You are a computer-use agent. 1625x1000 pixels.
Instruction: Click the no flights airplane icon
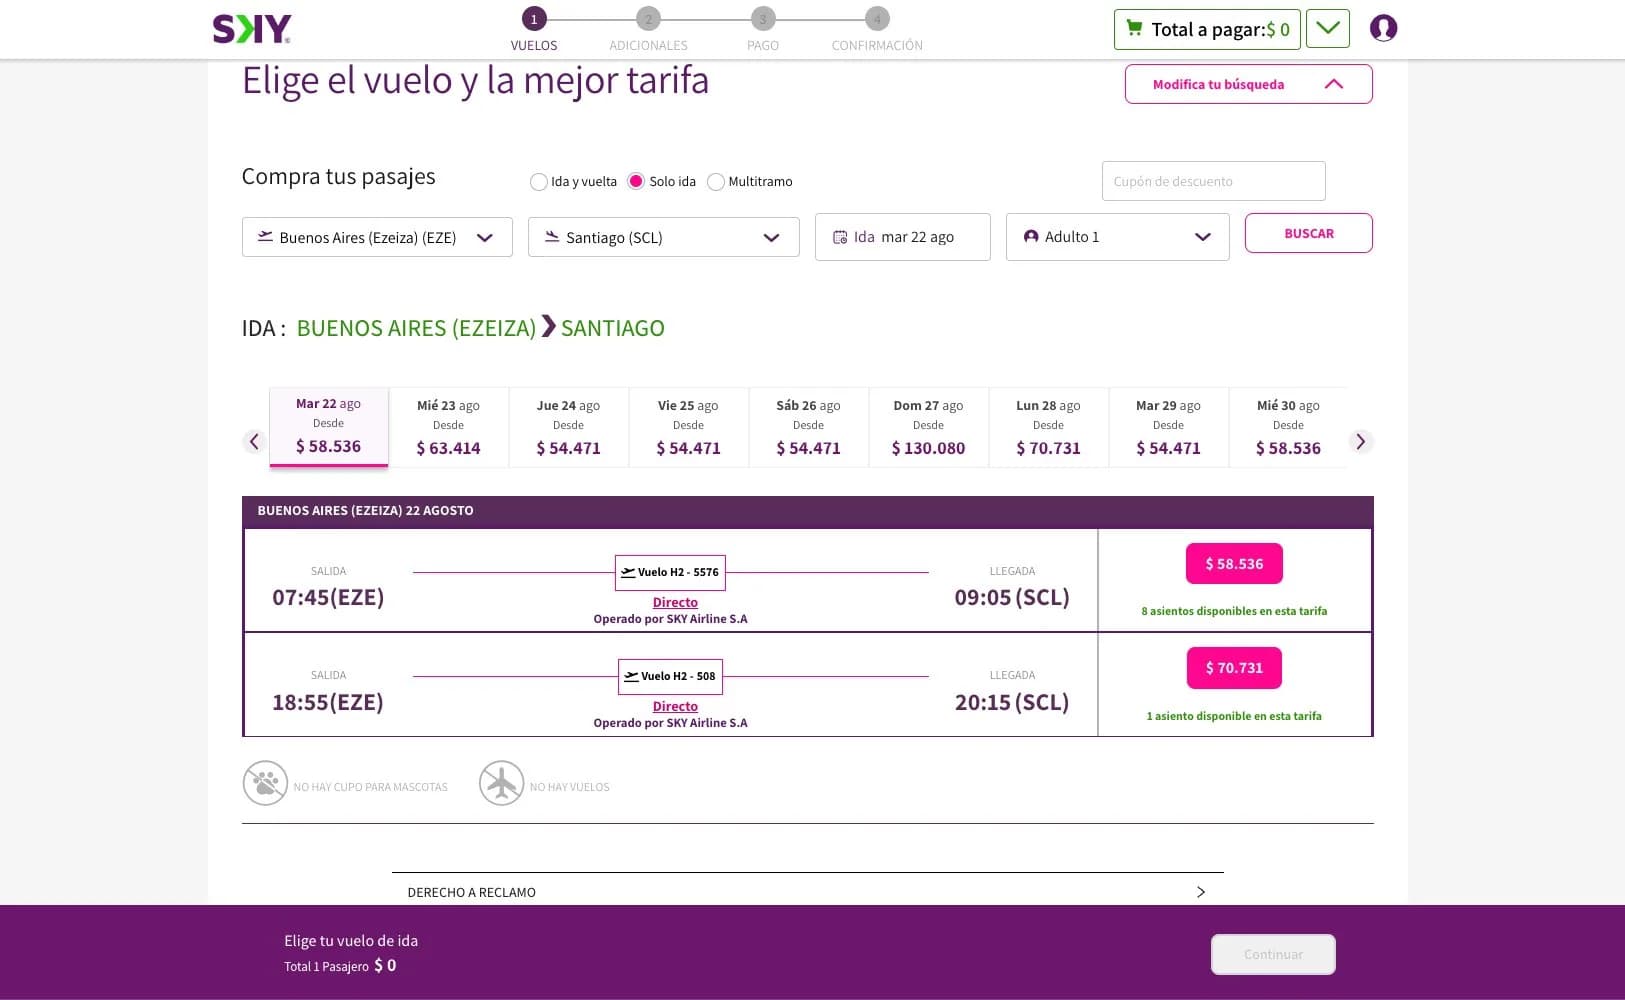coord(501,783)
